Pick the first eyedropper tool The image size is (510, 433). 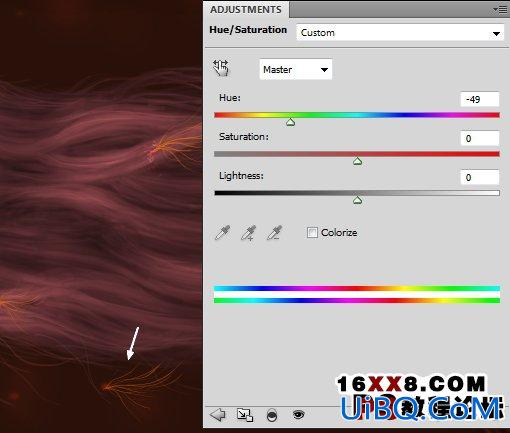point(222,233)
